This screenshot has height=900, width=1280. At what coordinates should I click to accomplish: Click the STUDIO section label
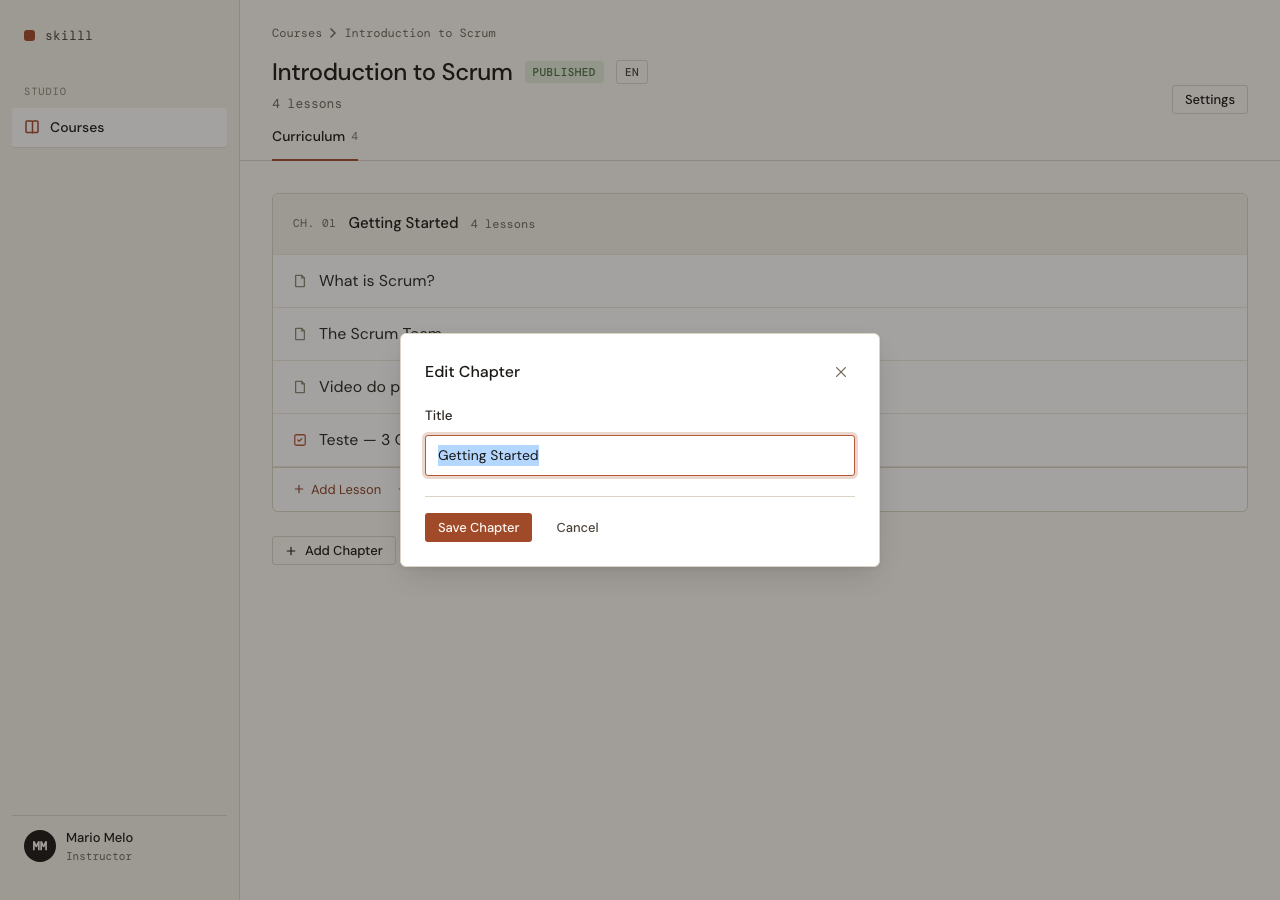click(45, 92)
